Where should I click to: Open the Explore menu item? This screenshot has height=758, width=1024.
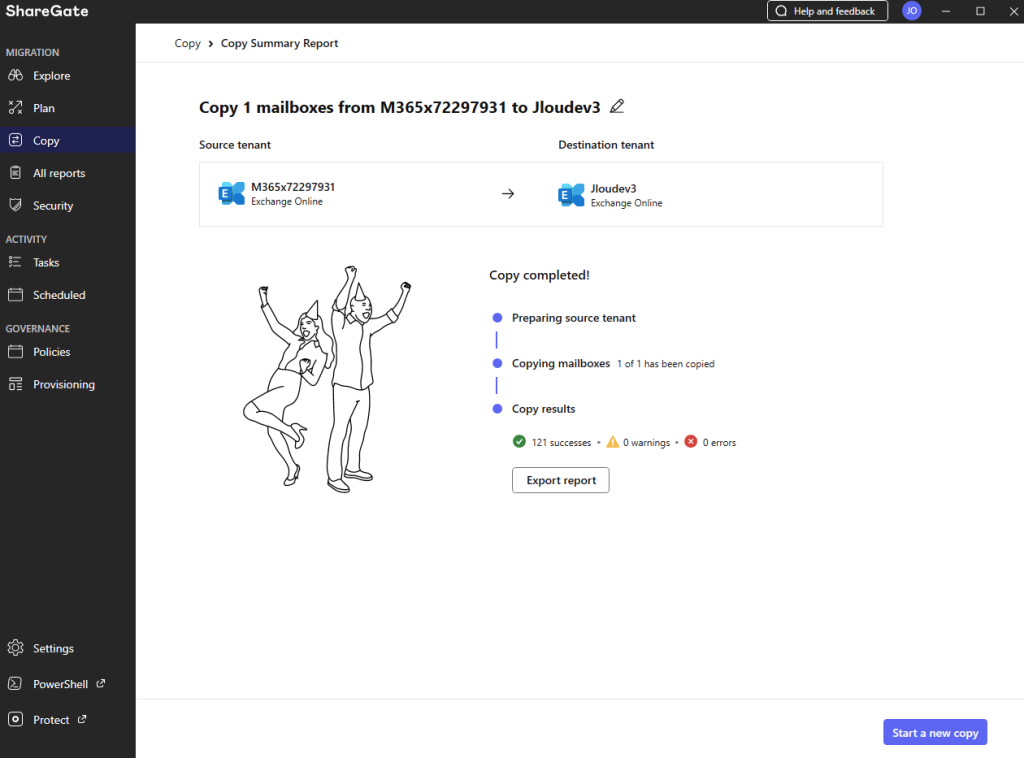[x=68, y=75]
